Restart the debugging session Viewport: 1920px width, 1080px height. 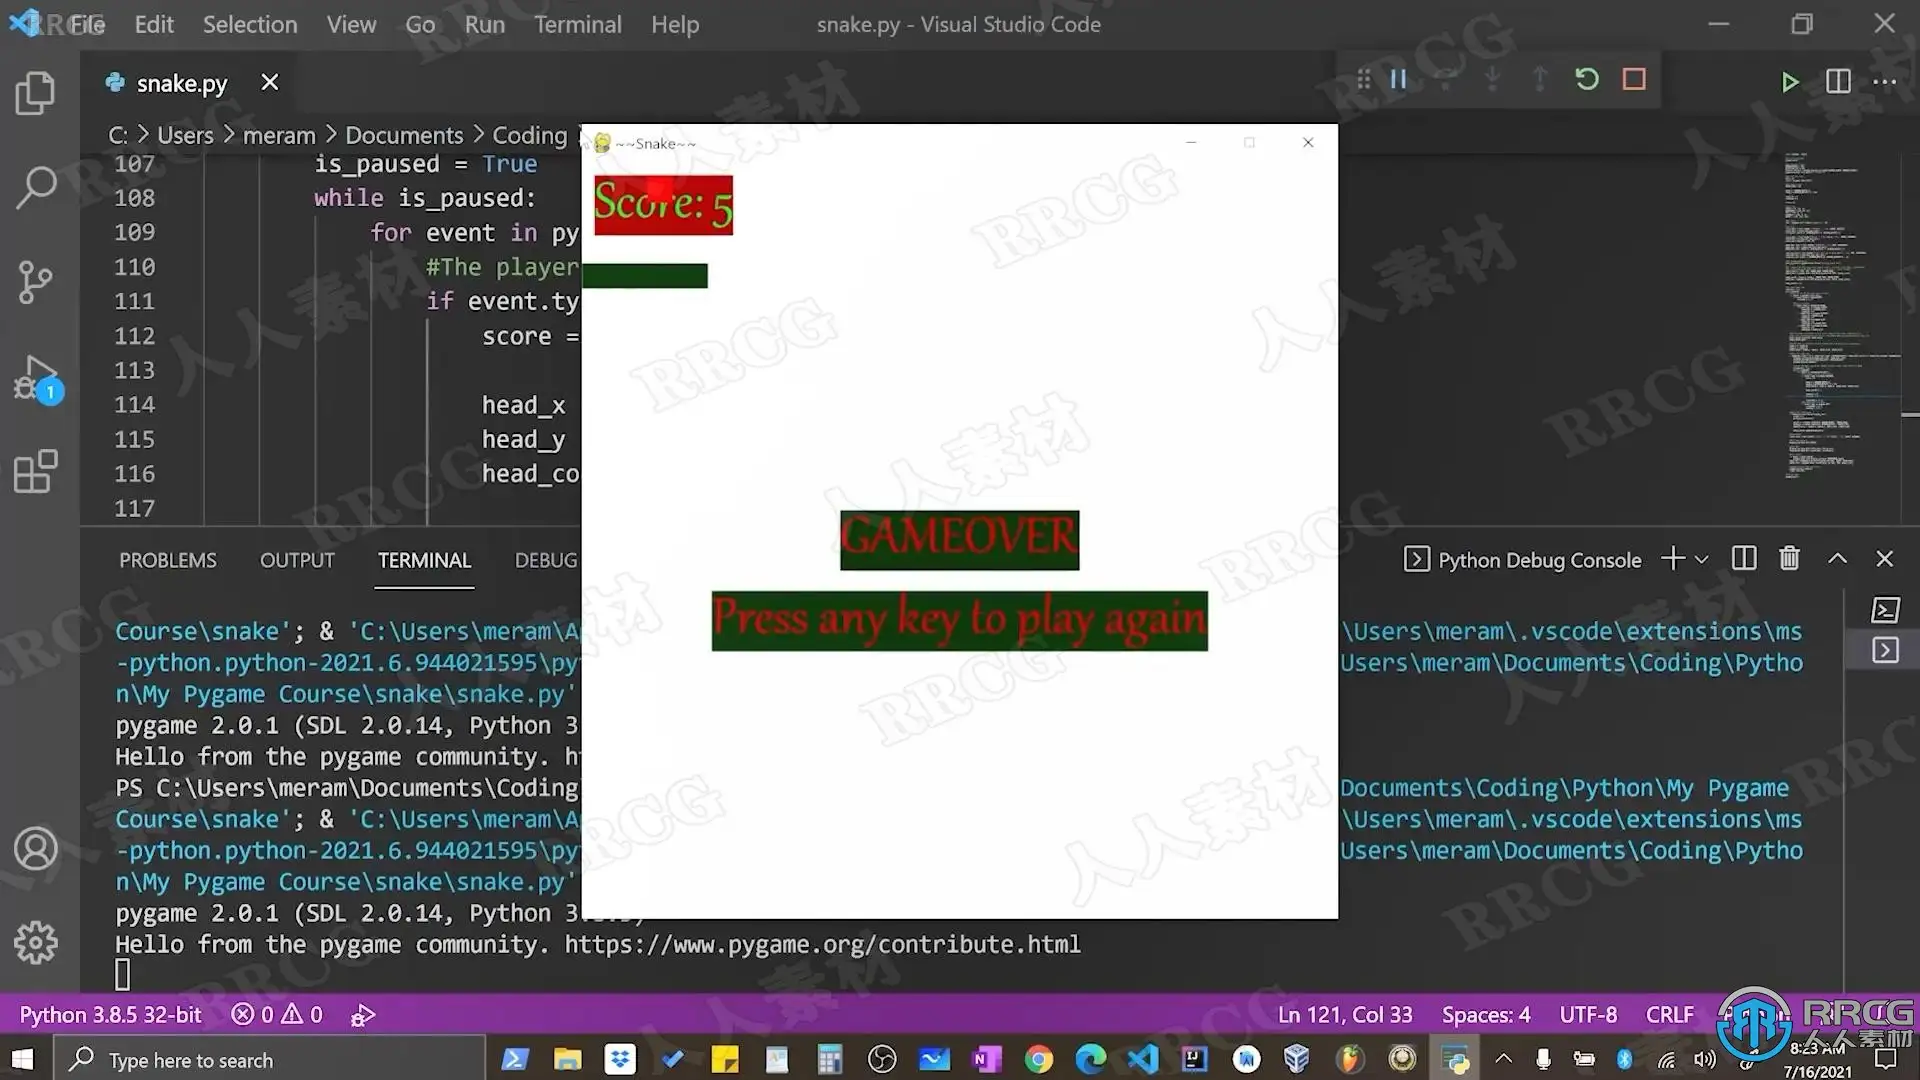pyautogui.click(x=1587, y=79)
